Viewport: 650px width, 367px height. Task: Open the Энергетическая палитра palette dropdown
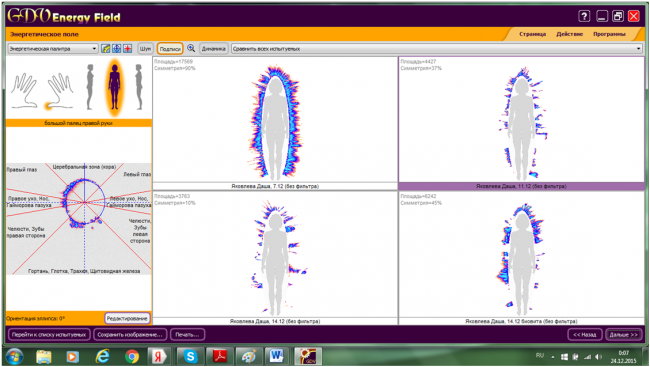coord(53,49)
